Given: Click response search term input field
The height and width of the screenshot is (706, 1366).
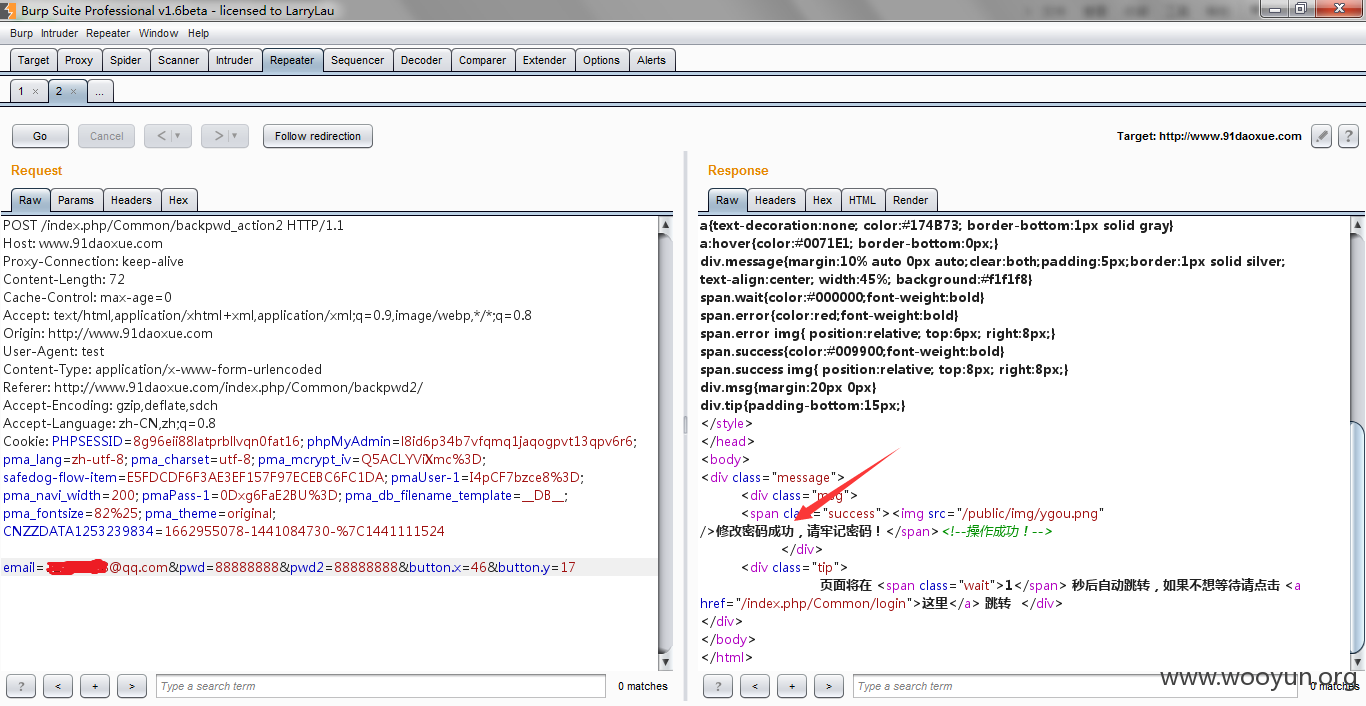Looking at the screenshot, I should pyautogui.click(x=1077, y=686).
